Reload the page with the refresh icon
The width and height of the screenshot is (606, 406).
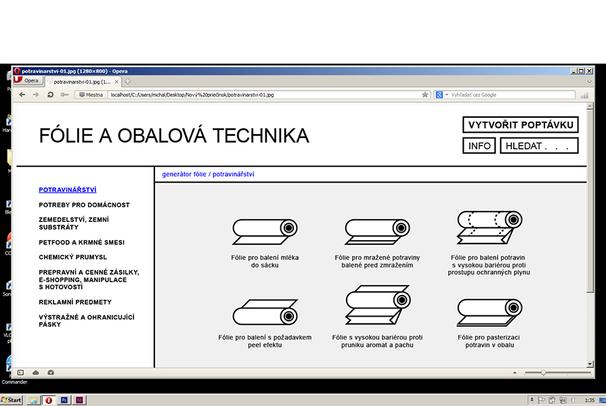point(50,95)
